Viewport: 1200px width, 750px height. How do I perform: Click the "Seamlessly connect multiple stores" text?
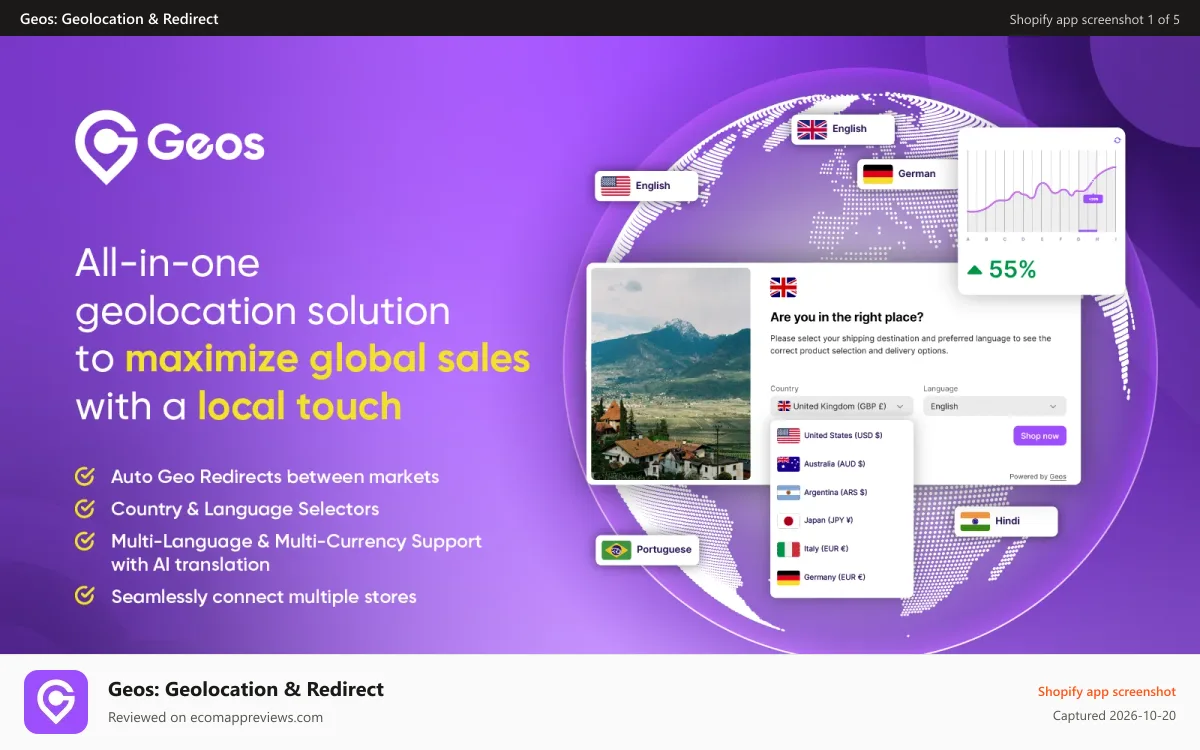264,597
